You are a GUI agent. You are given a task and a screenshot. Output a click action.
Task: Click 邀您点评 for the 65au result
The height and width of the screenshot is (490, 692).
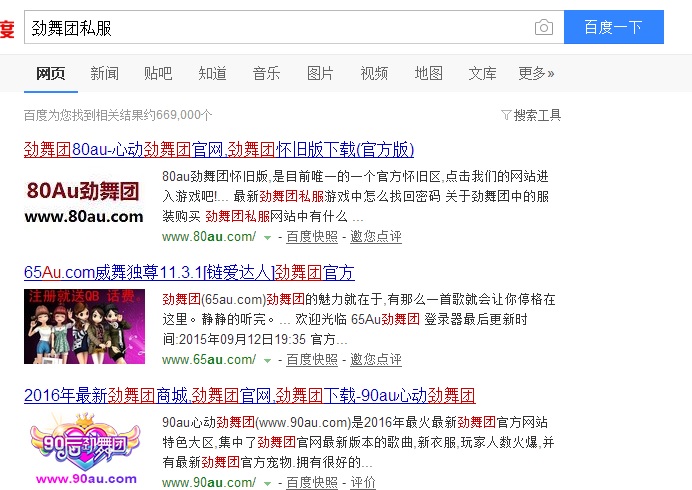(x=376, y=360)
